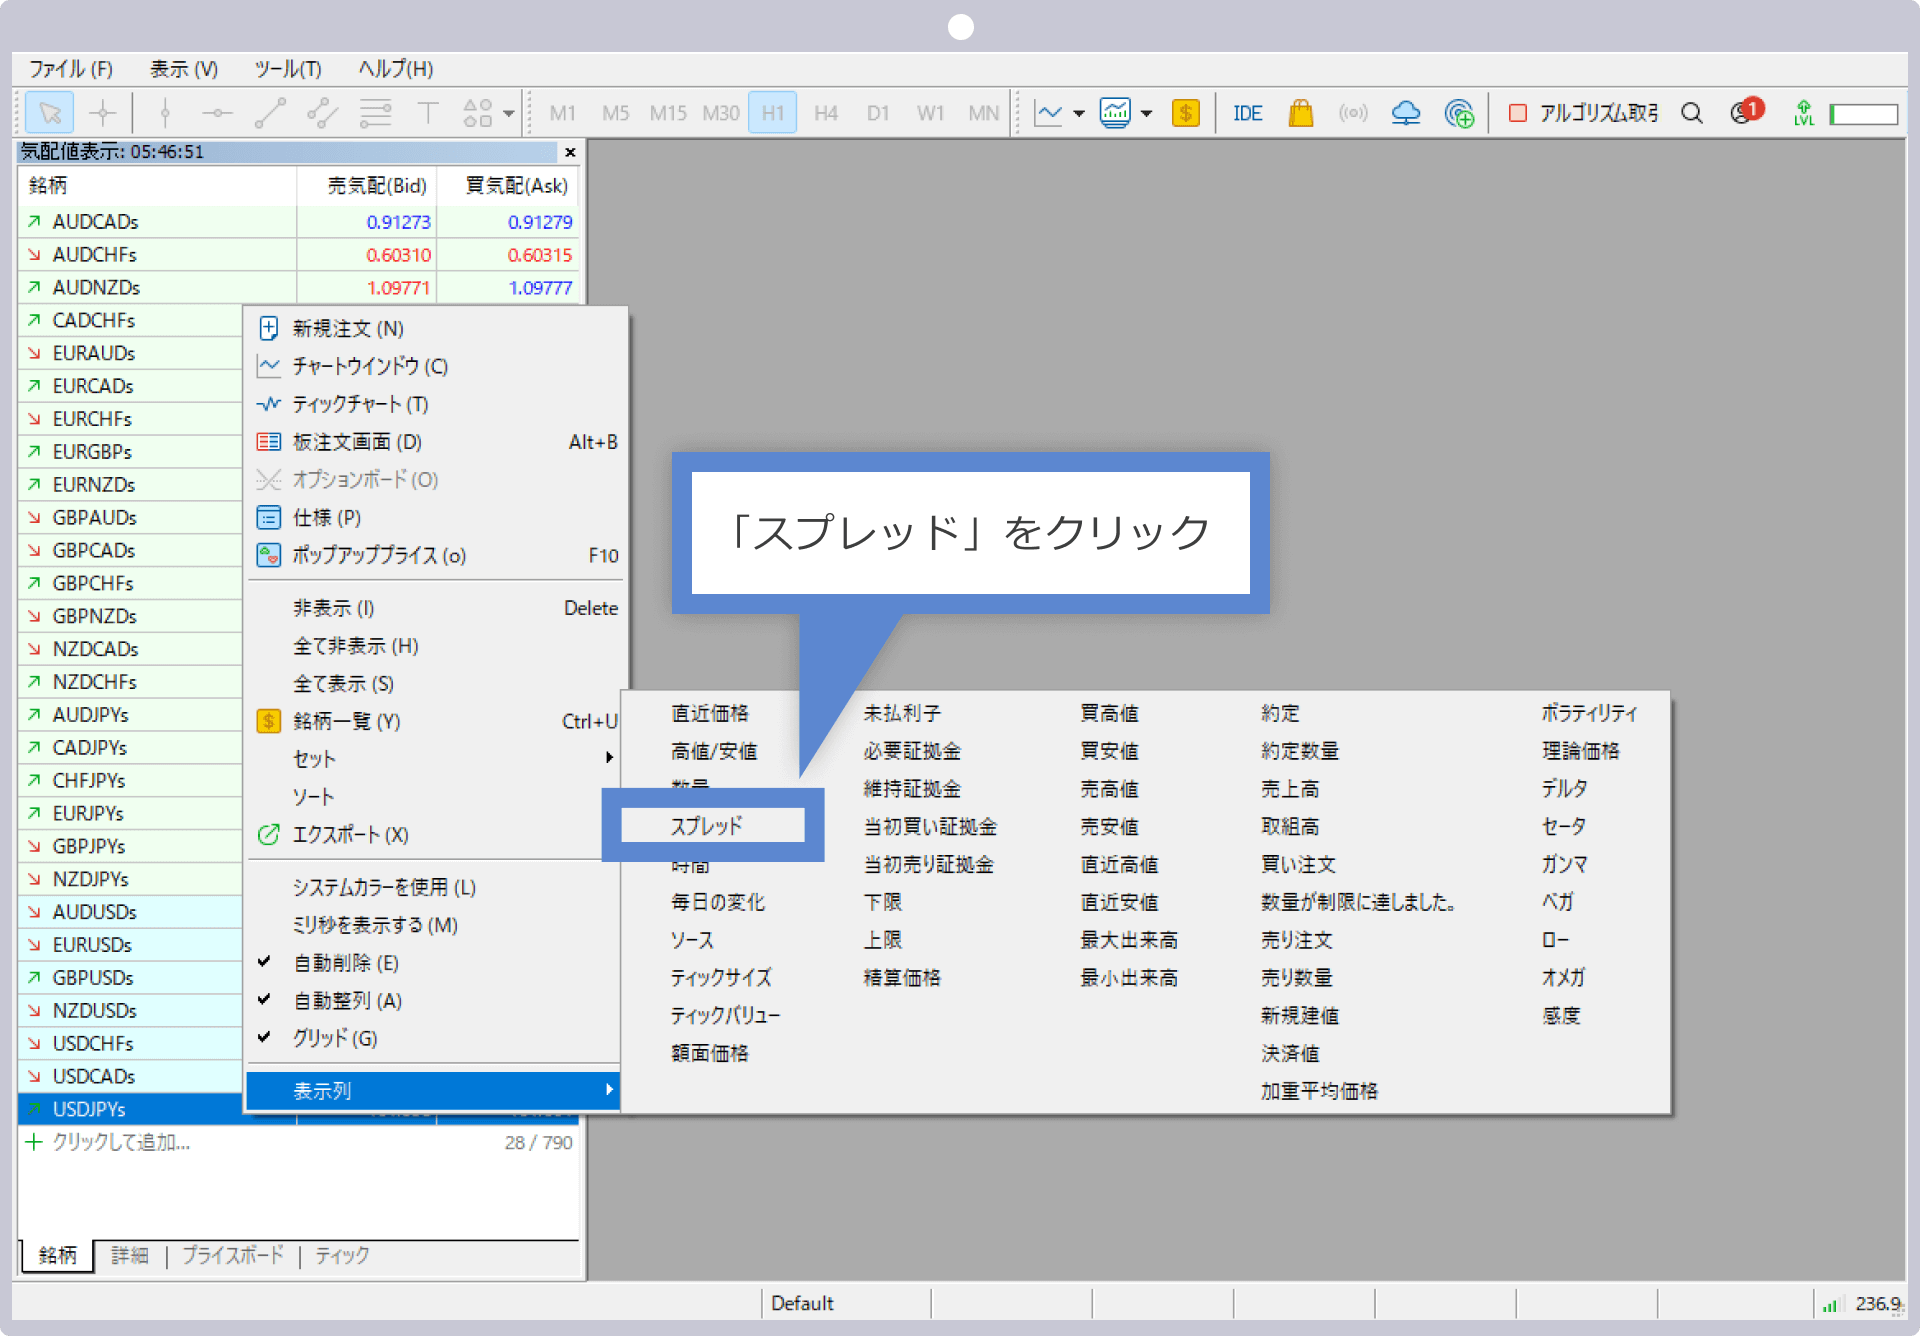Screen dimensions: 1920x1336
Task: Open the VPS cloud hosting icon
Action: 1406,113
